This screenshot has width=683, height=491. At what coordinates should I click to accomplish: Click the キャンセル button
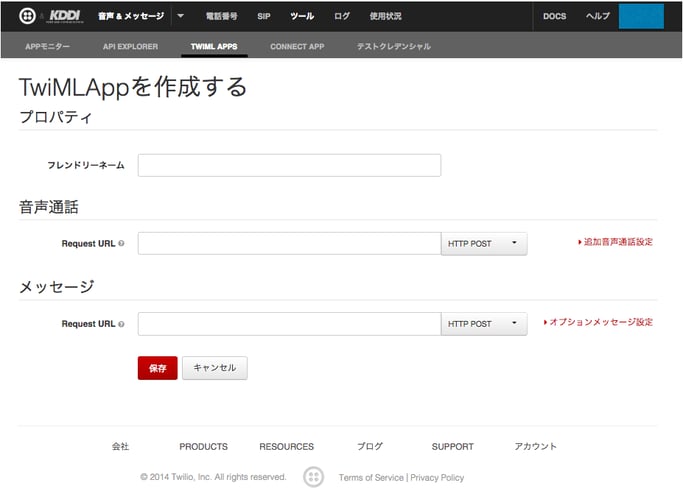pyautogui.click(x=215, y=368)
